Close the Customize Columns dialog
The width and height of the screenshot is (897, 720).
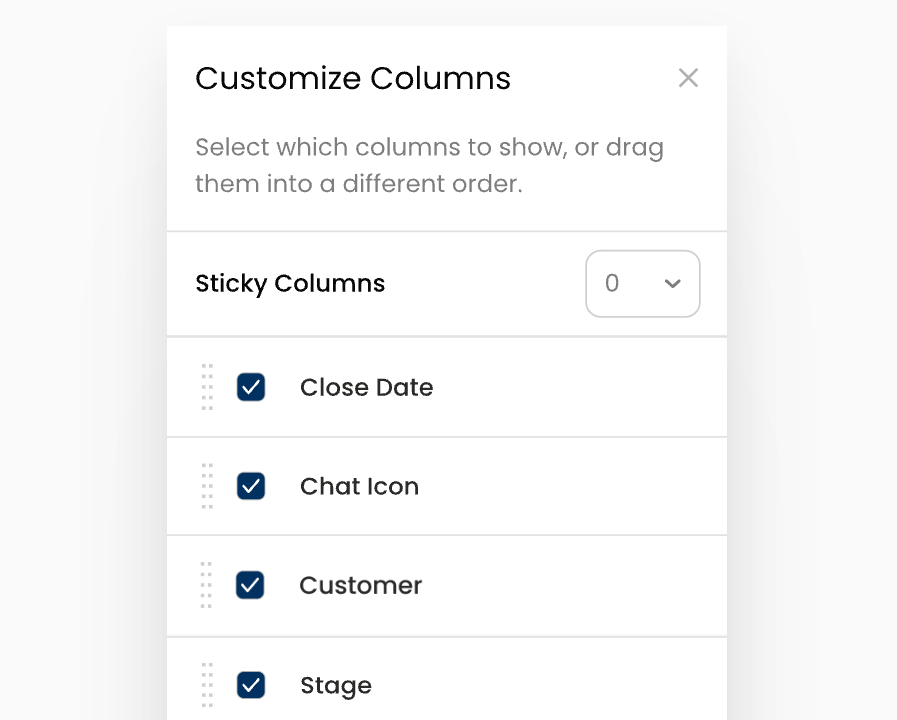pyautogui.click(x=688, y=78)
